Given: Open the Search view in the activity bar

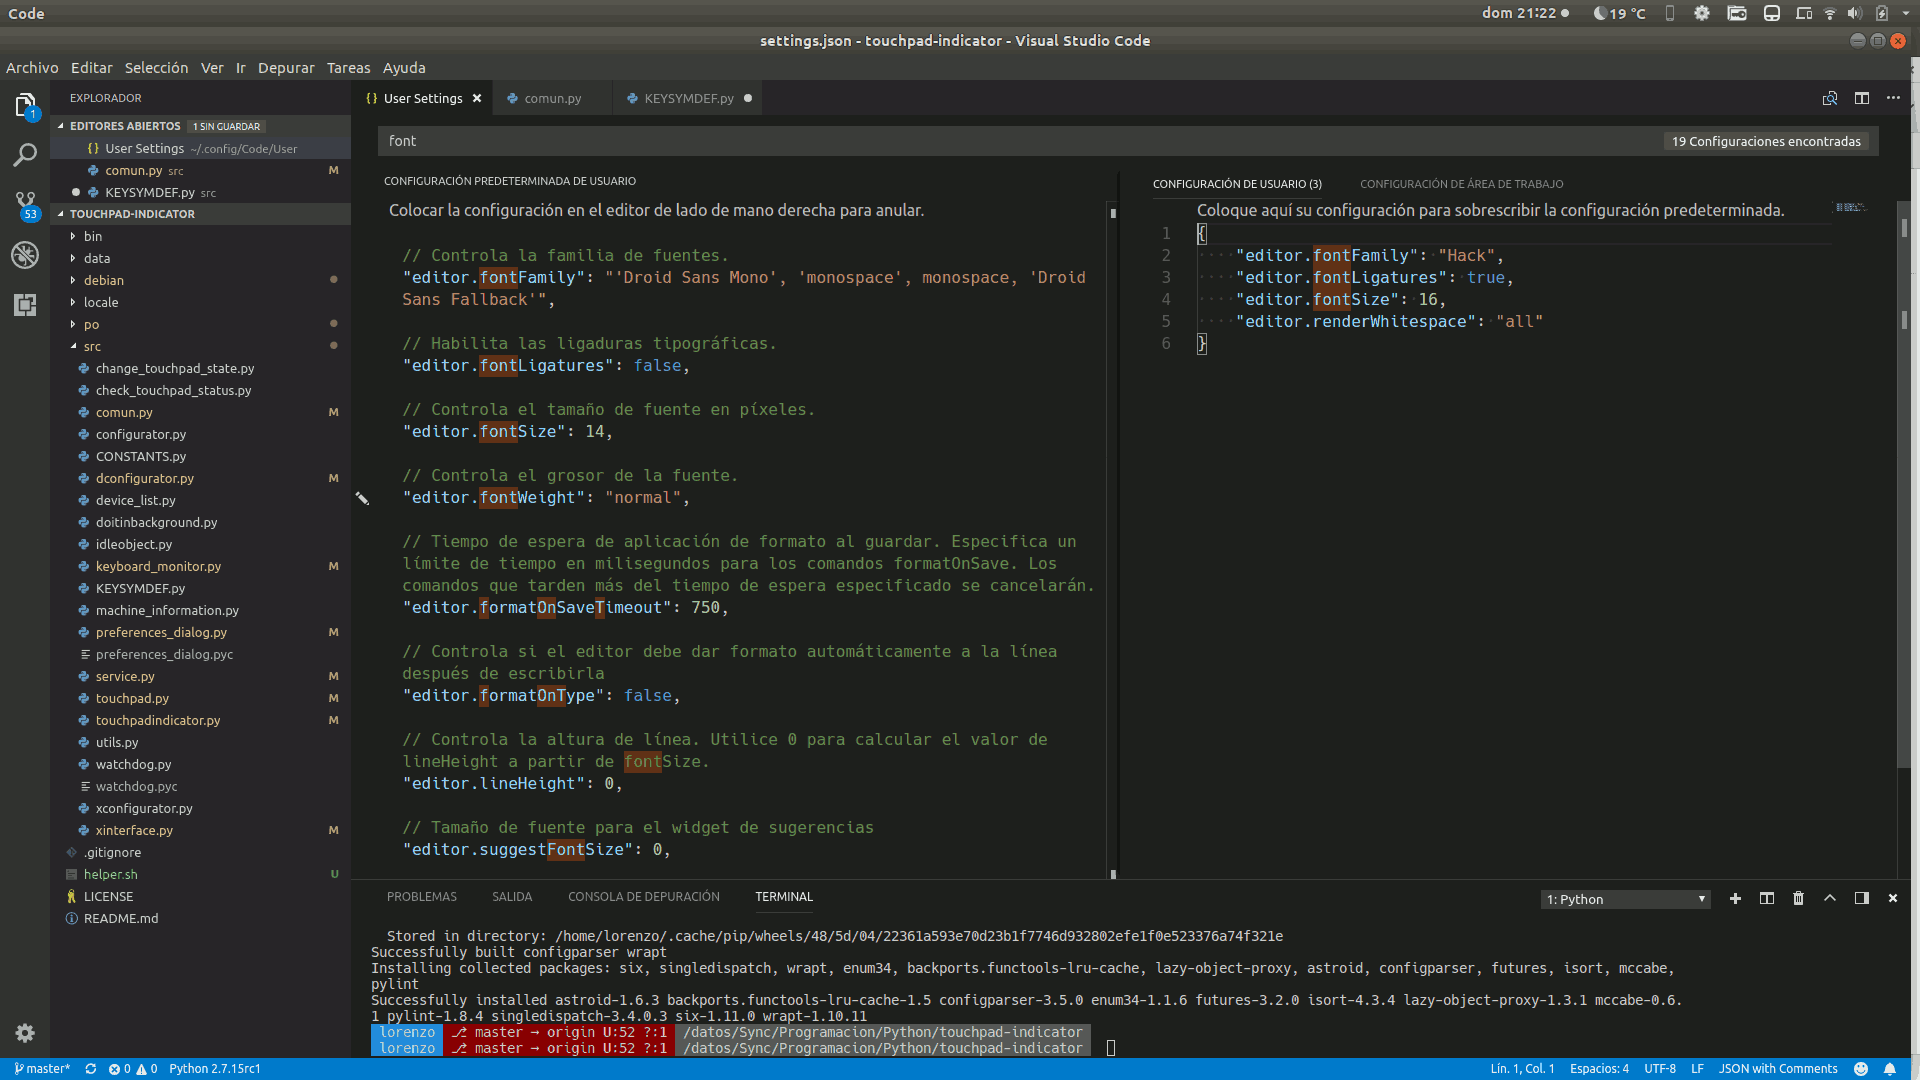Looking at the screenshot, I should [x=25, y=155].
